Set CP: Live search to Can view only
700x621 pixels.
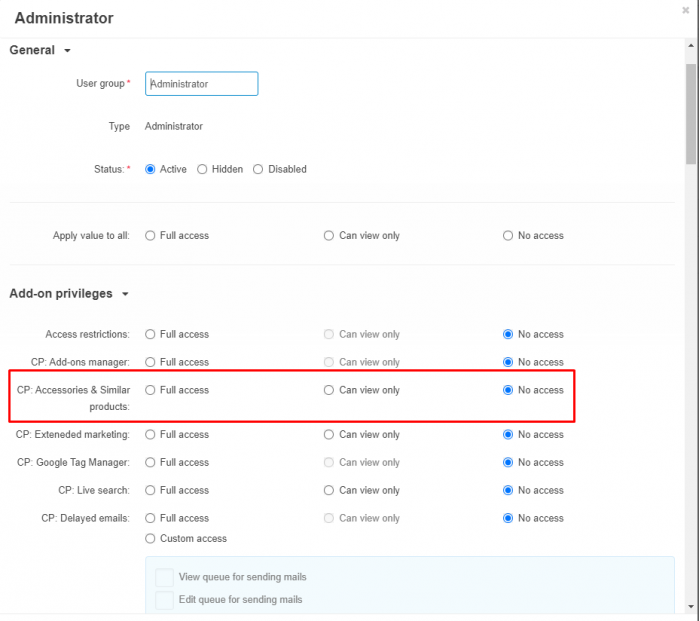click(329, 490)
